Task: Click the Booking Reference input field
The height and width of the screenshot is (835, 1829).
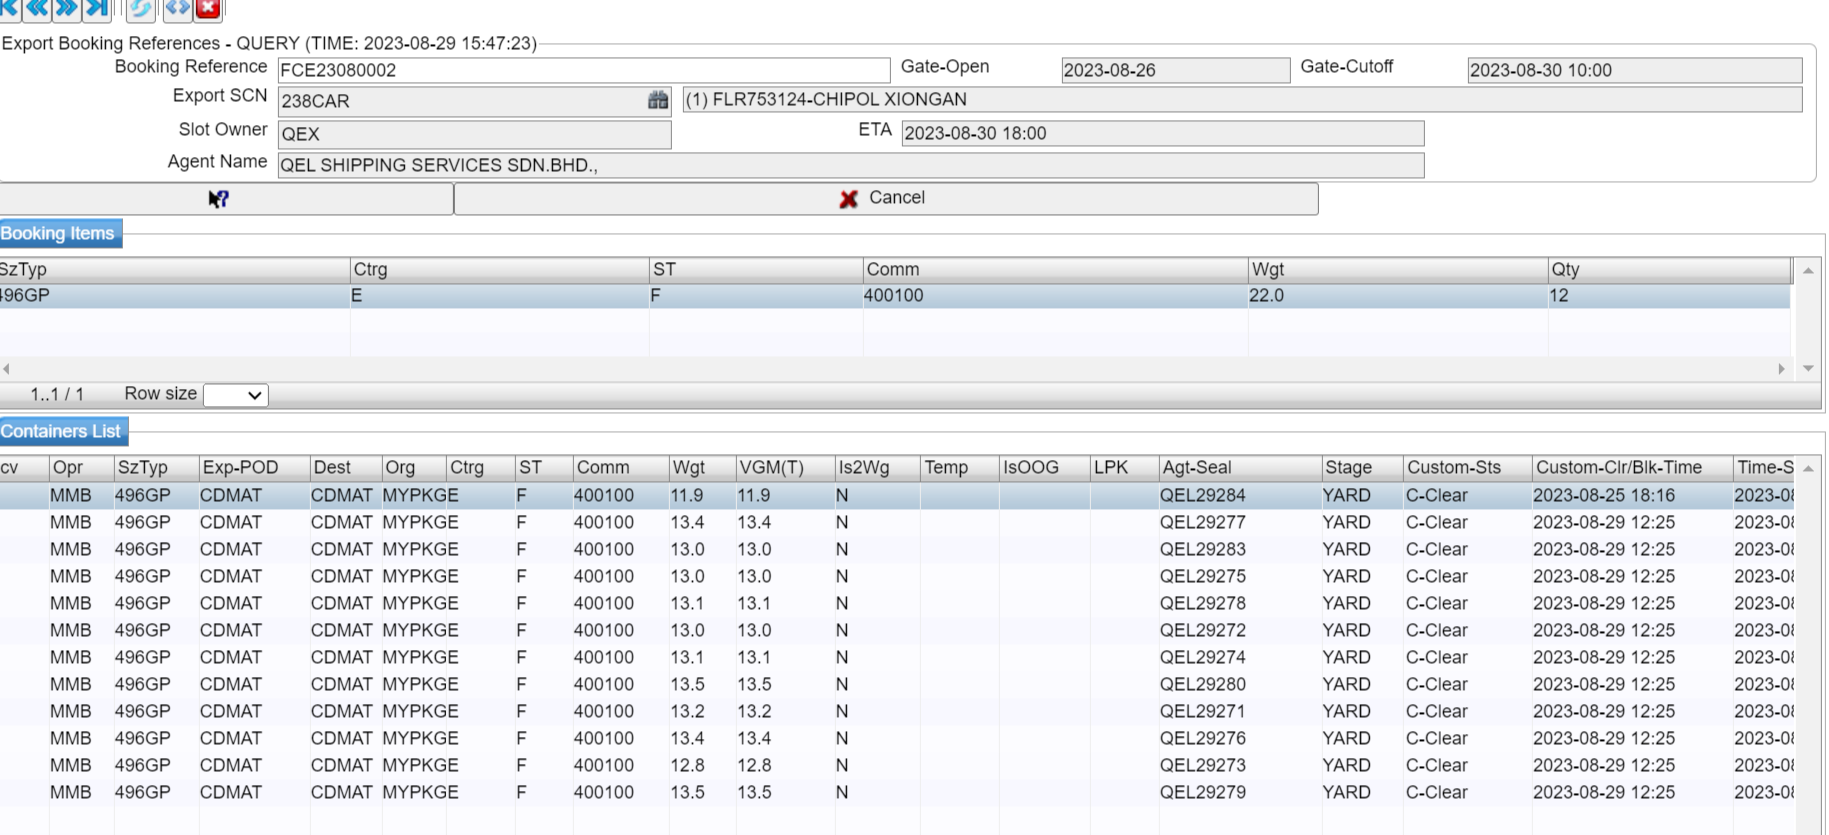Action: 583,70
